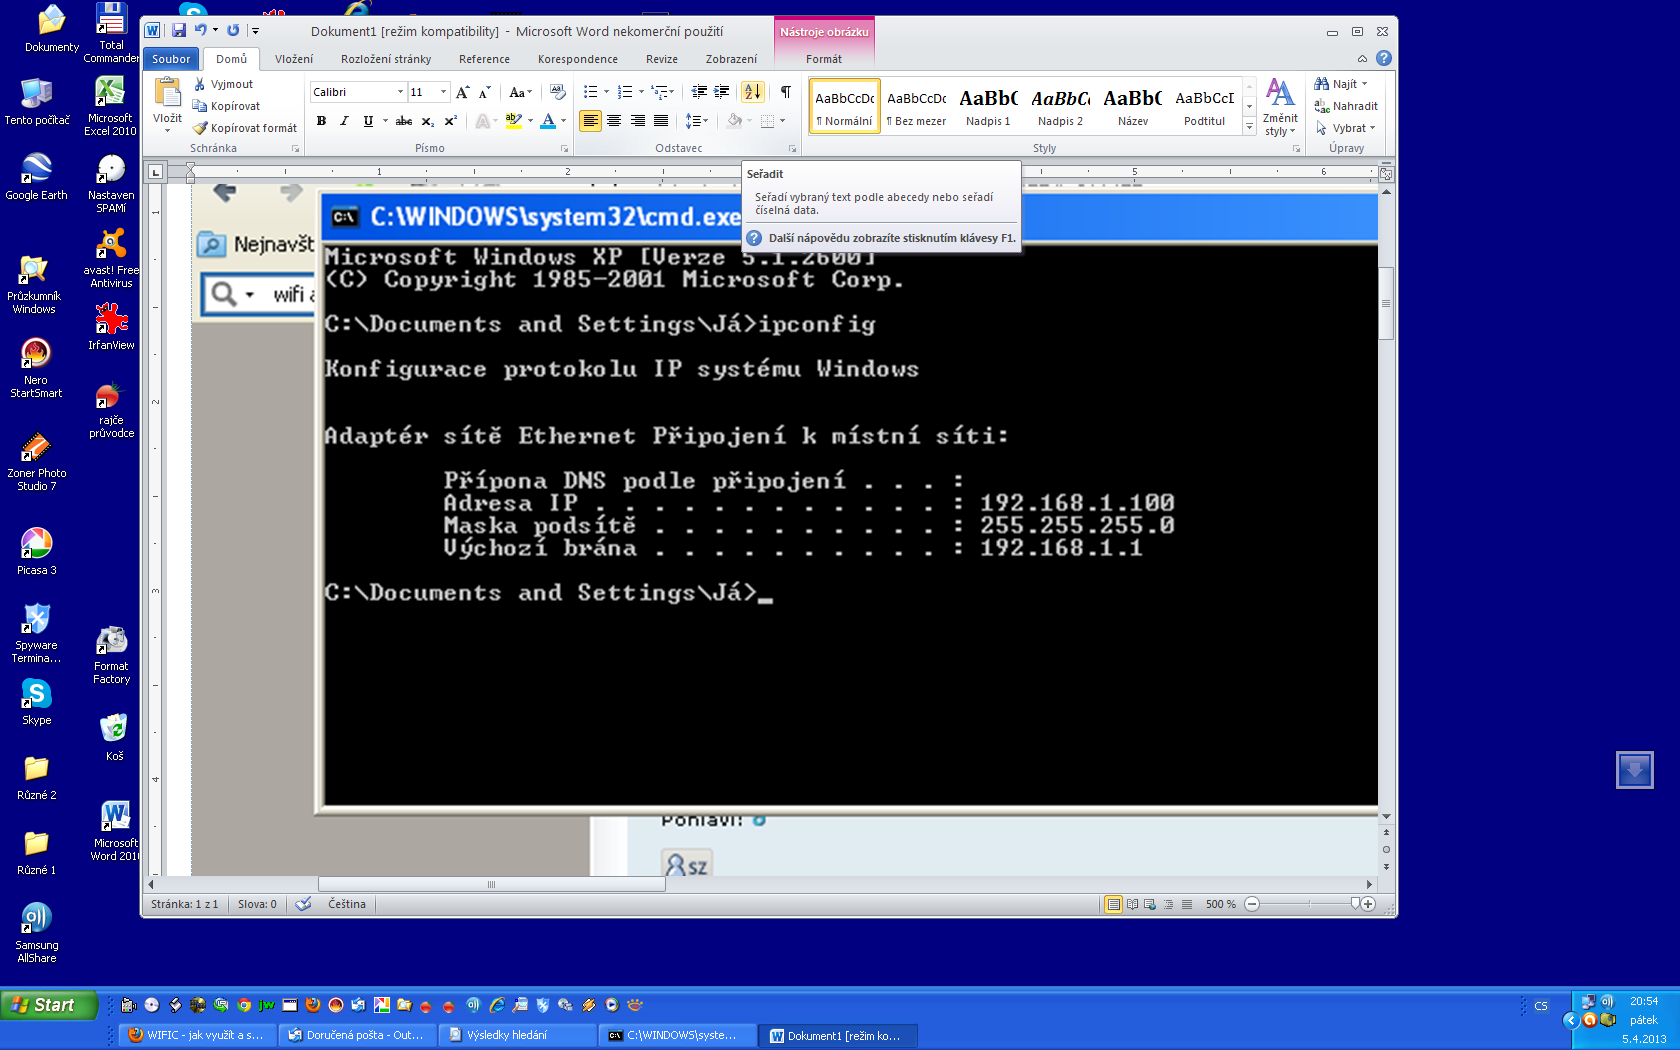Open the line spacing dropdown
This screenshot has height=1050, width=1680.
tap(697, 121)
